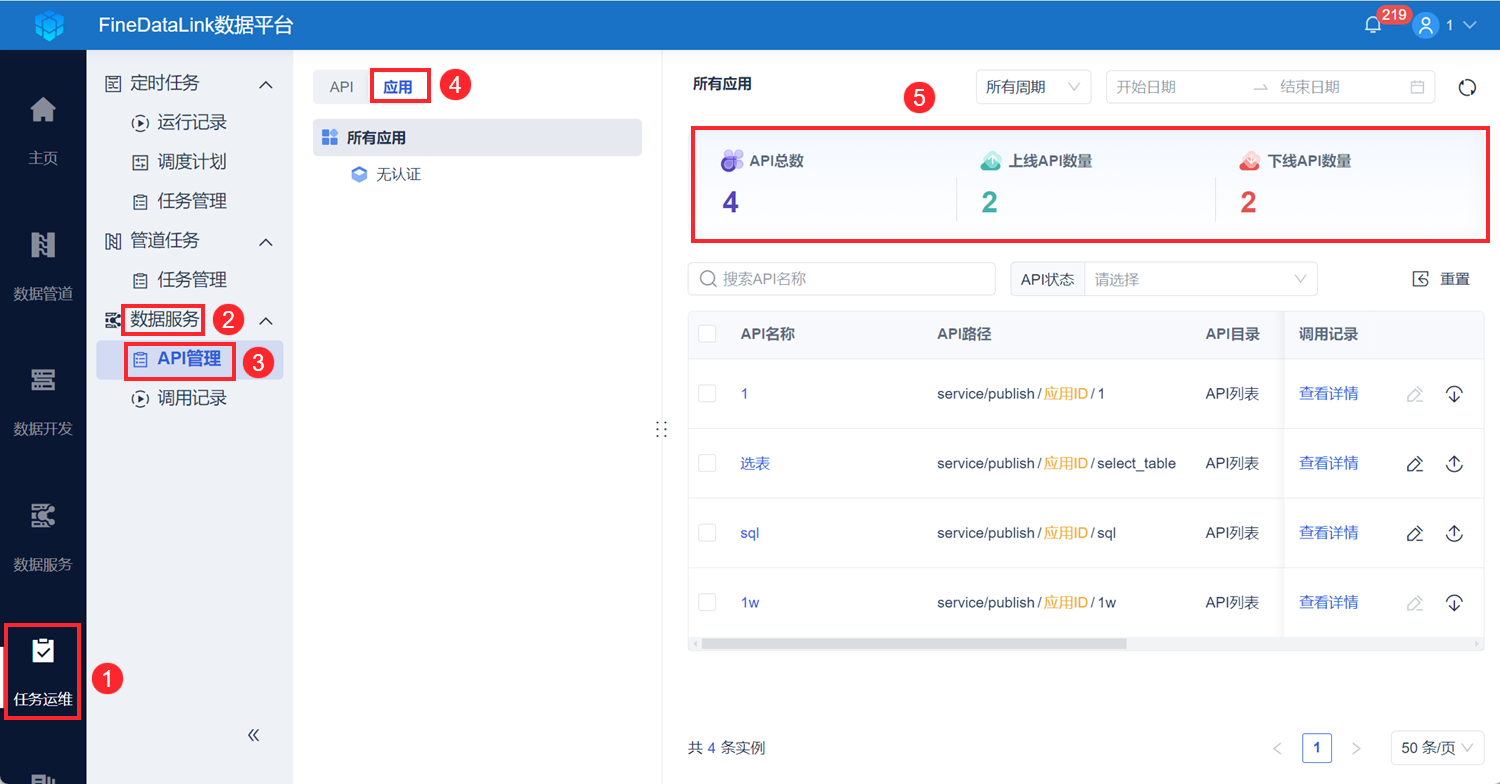Viewport: 1500px width, 784px height.
Task: Click the API总数 statistic icon
Action: [732, 161]
